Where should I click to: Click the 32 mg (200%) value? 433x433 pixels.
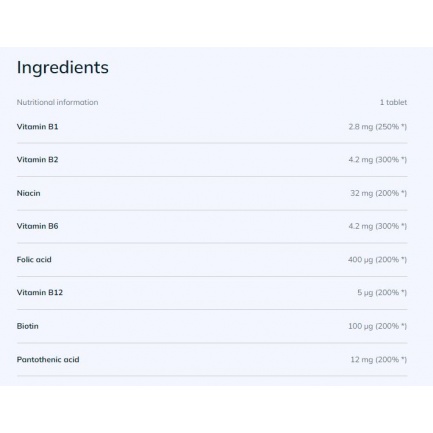(379, 193)
